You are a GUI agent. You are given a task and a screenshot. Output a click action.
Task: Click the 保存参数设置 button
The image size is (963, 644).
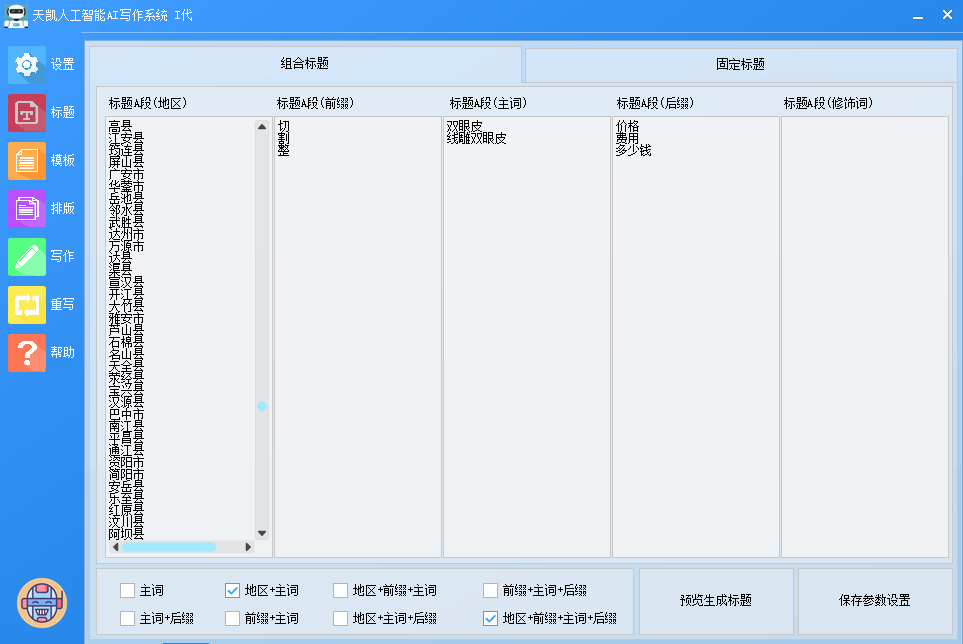874,601
